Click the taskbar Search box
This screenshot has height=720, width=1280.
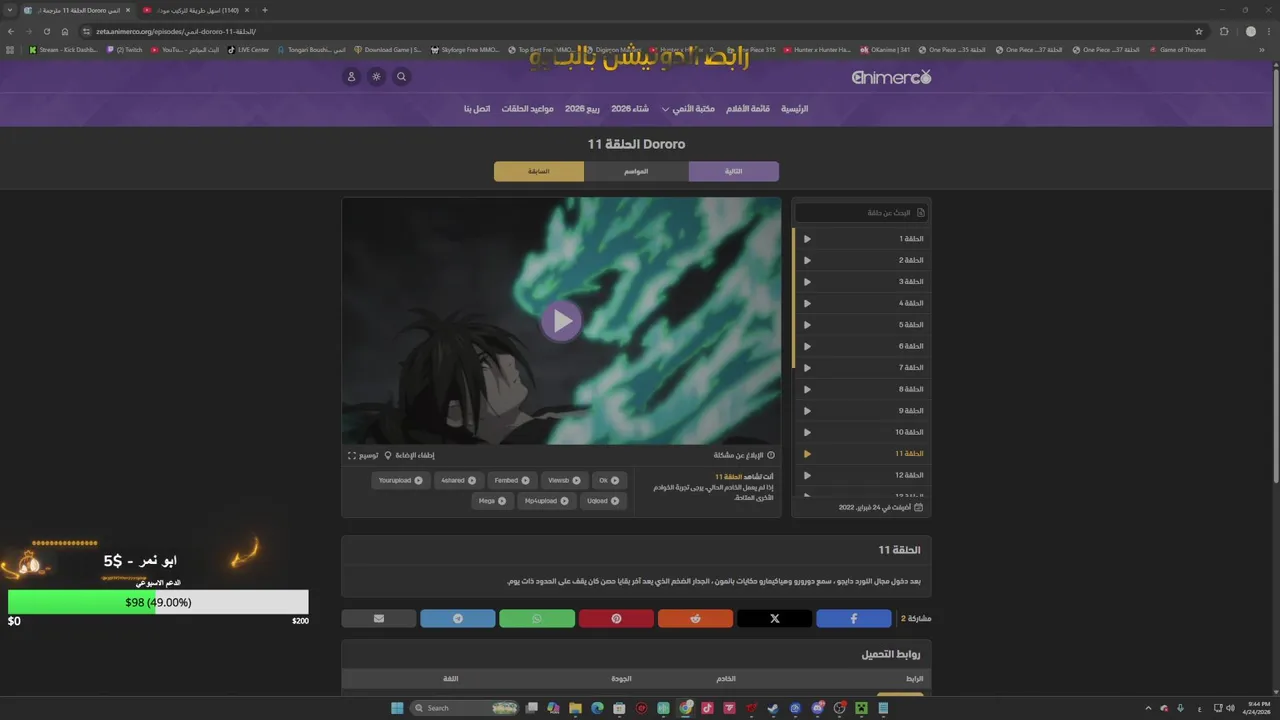tap(464, 708)
